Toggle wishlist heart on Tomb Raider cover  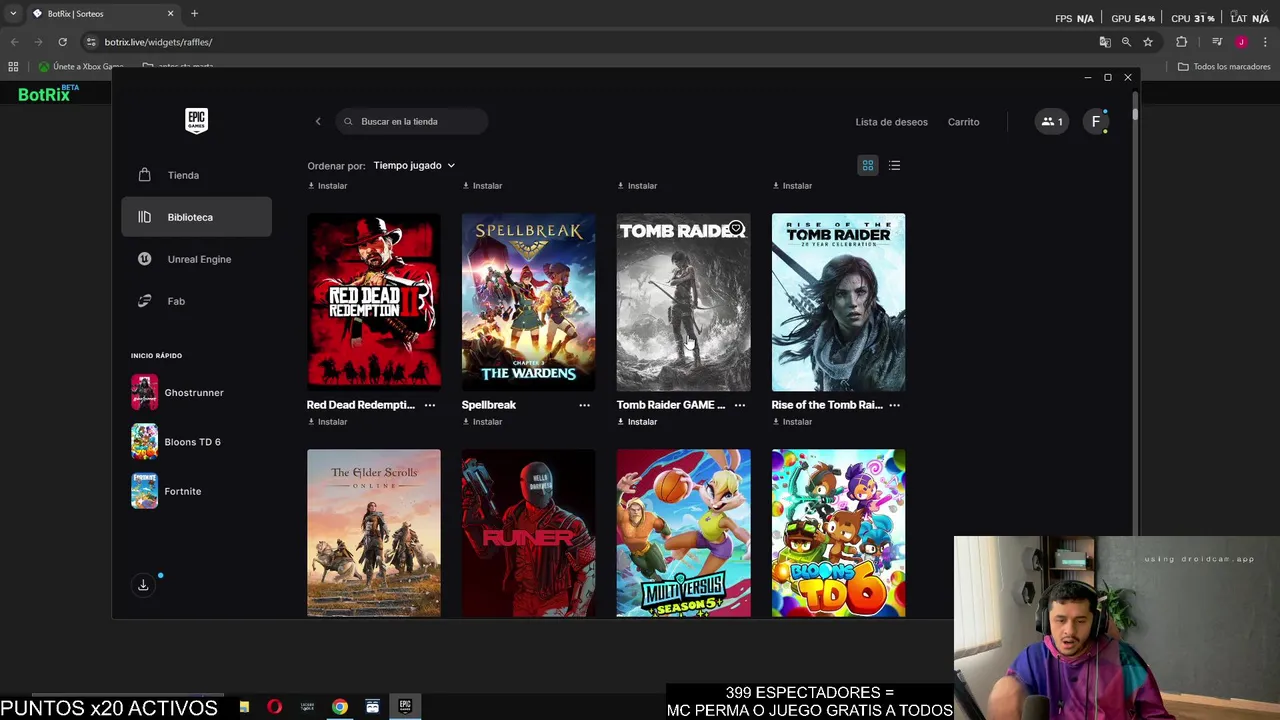[736, 229]
